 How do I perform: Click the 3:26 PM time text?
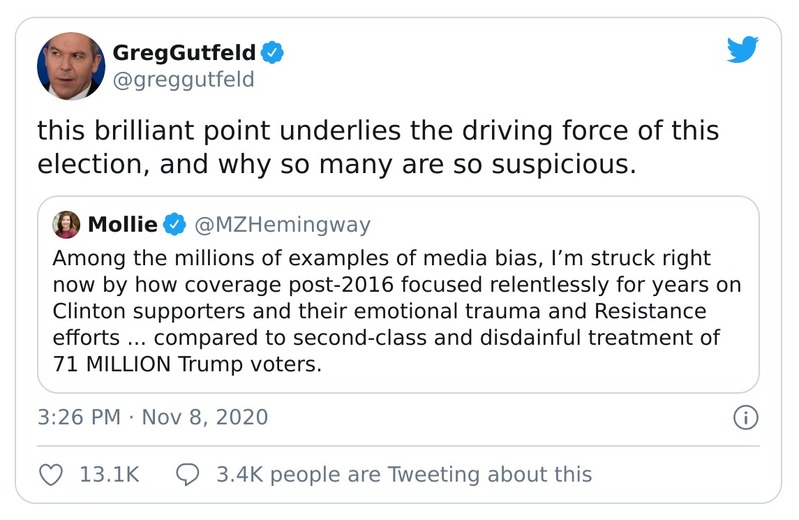pyautogui.click(x=78, y=417)
